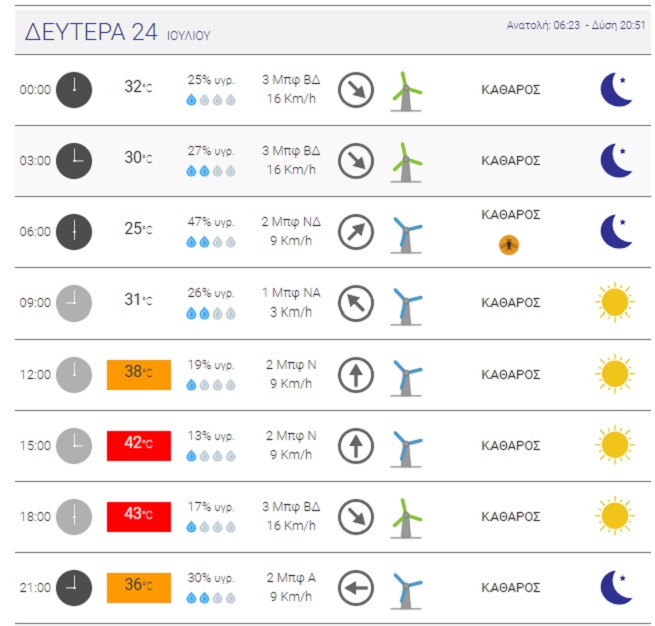Click the sun icon in 12:00 row
Screen dimensions: 655x626
[615, 374]
